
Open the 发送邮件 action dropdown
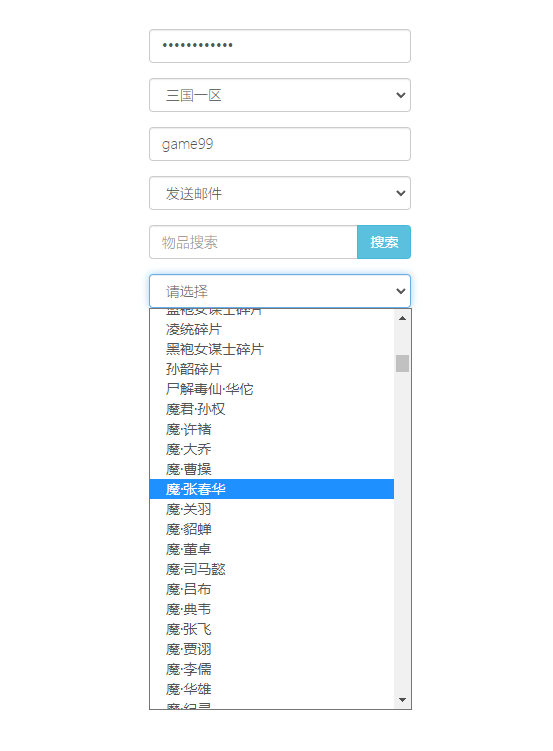[280, 193]
